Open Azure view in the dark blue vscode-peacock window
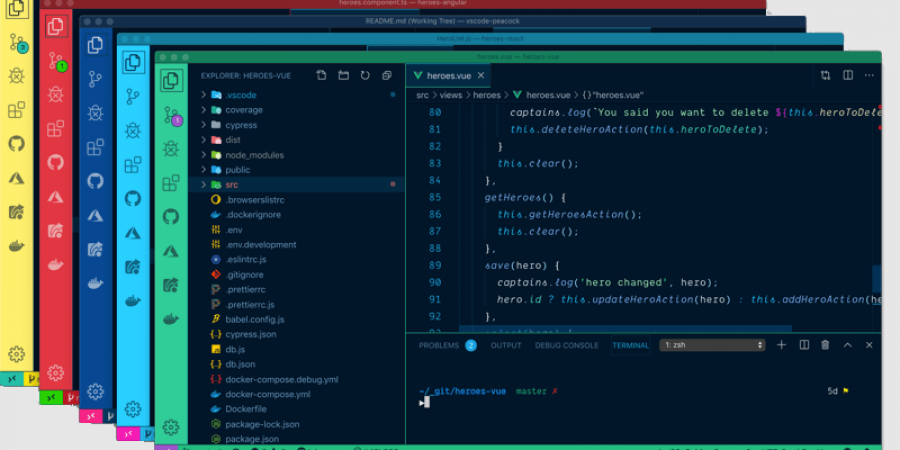Screen dimensions: 900x450 95,215
